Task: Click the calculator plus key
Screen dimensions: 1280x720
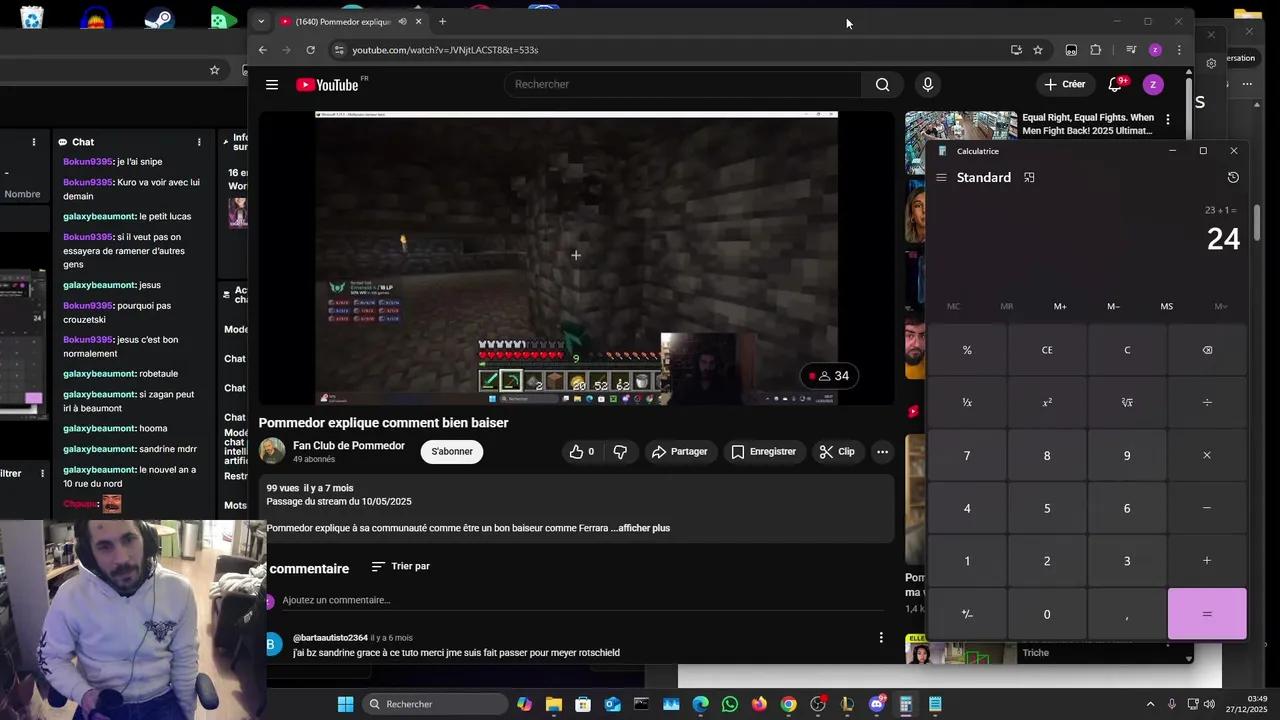Action: click(x=1207, y=561)
